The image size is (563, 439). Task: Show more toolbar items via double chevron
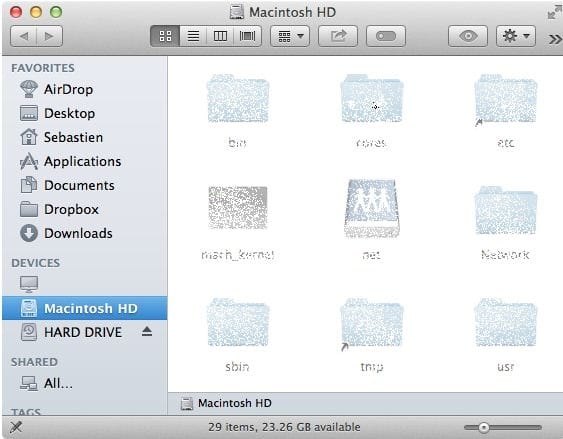(x=555, y=39)
